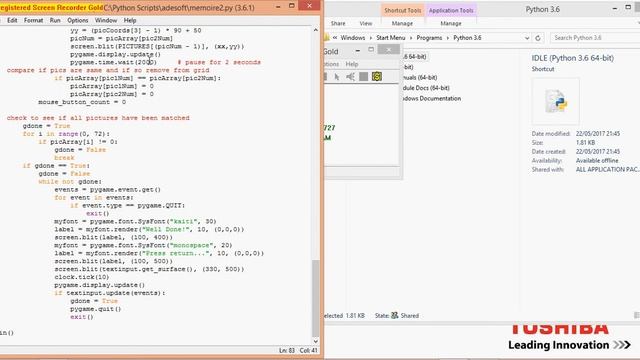640x360 pixels.
Task: Click the Shortcut Tools contextual header
Action: pos(402,10)
